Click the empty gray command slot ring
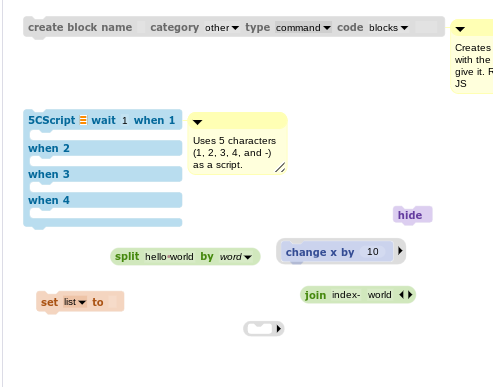The width and height of the screenshot is (493, 387). tap(260, 329)
